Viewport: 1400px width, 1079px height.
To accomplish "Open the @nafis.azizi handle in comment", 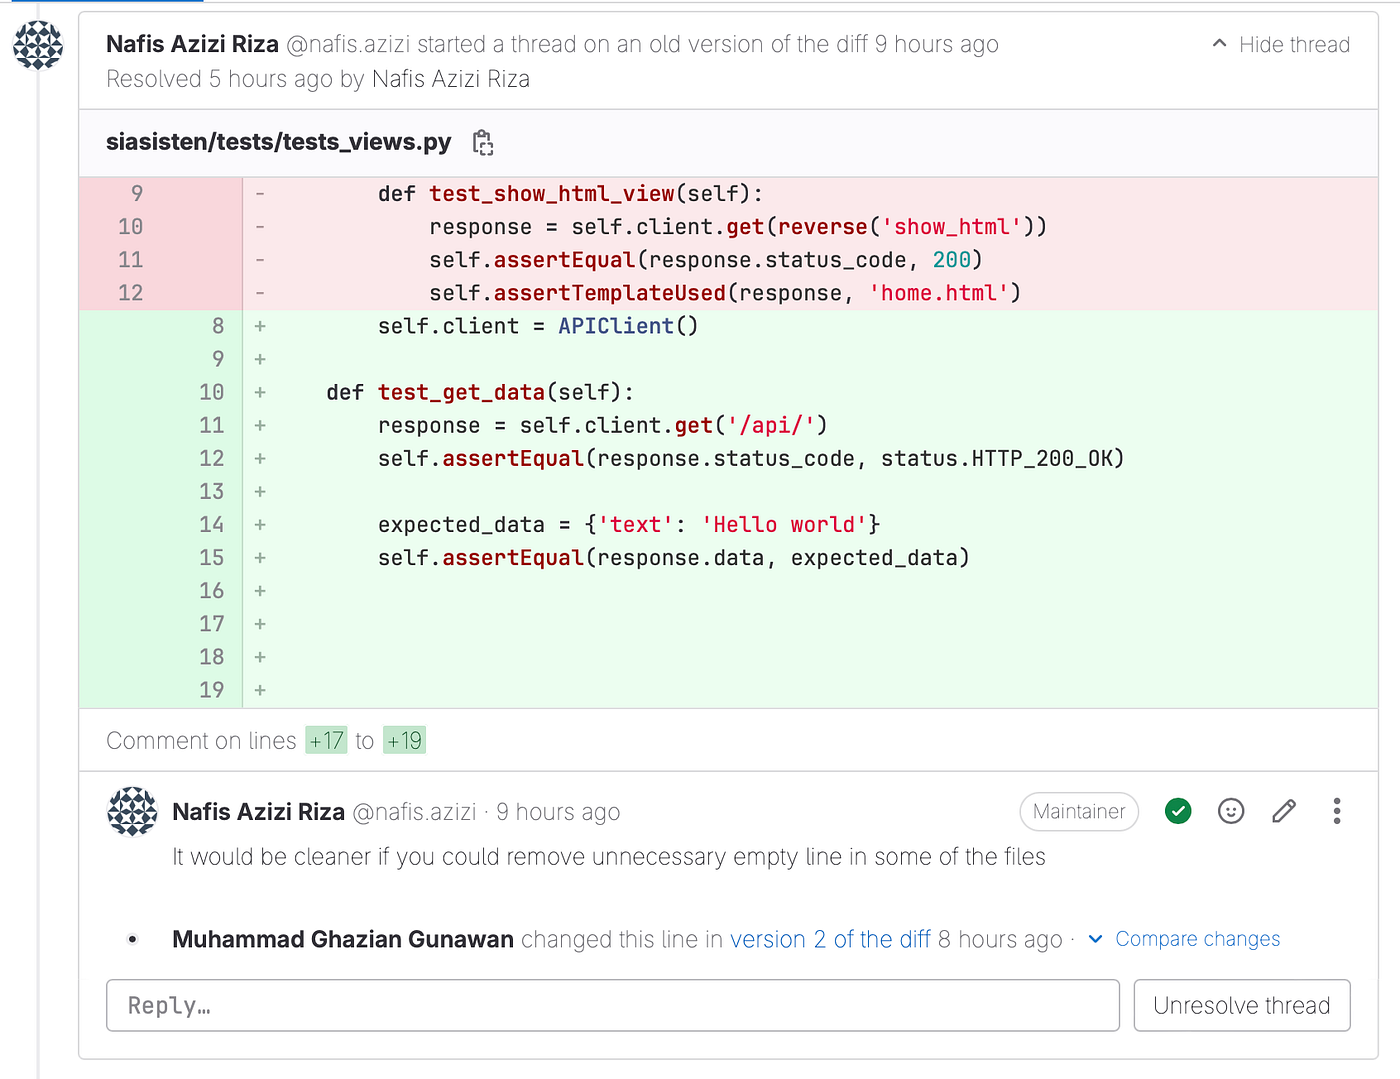I will (414, 812).
